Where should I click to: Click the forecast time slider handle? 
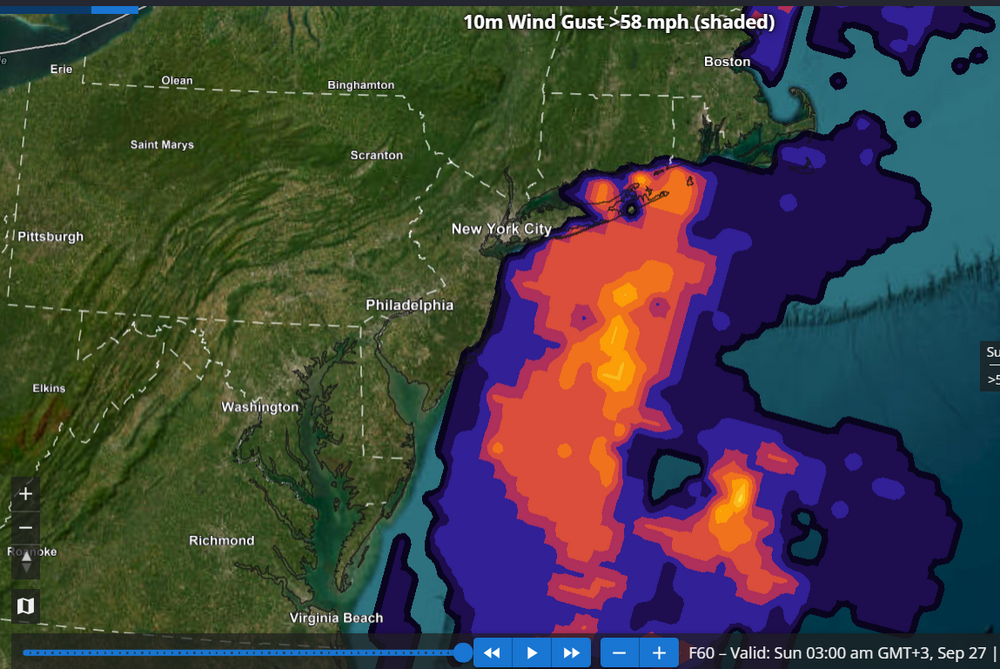click(x=463, y=652)
